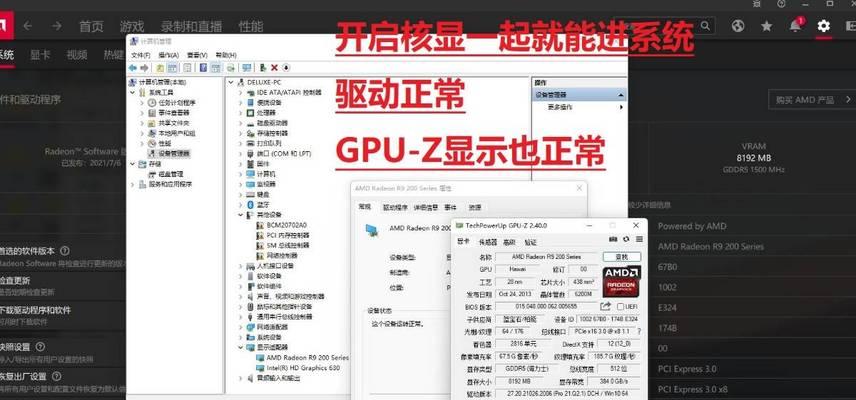Viewport: 856px width, 400px height.
Task: Expand 端口 (COM 和 LPT) category
Action: pyautogui.click(x=241, y=154)
